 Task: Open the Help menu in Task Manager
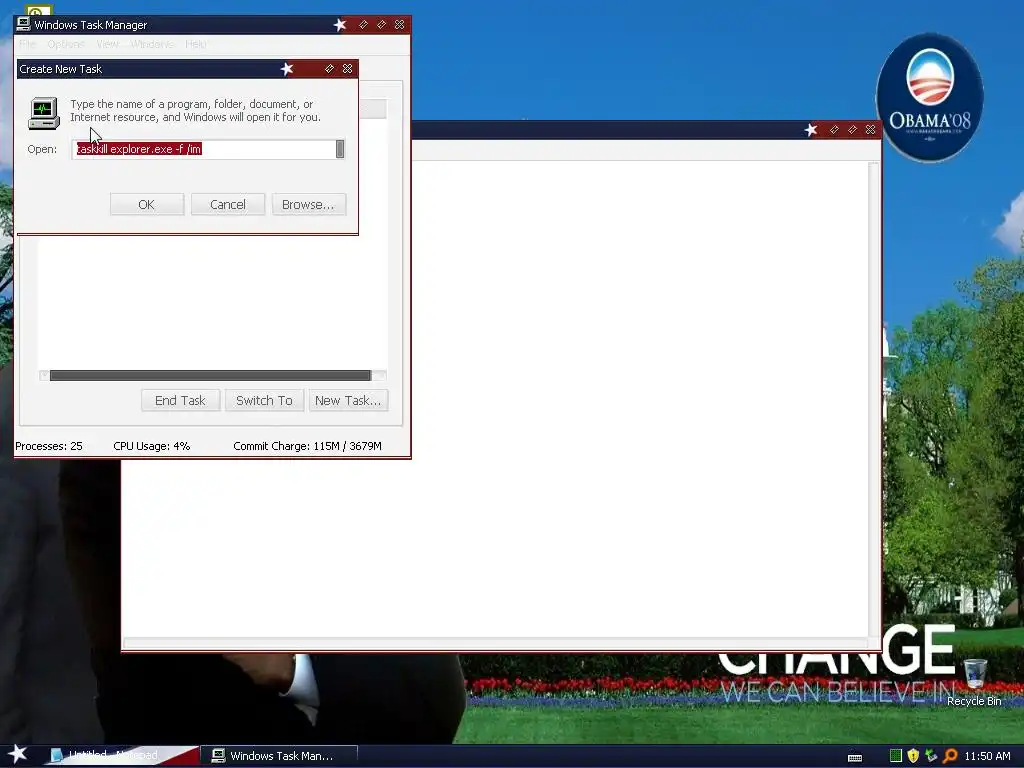coord(195,44)
